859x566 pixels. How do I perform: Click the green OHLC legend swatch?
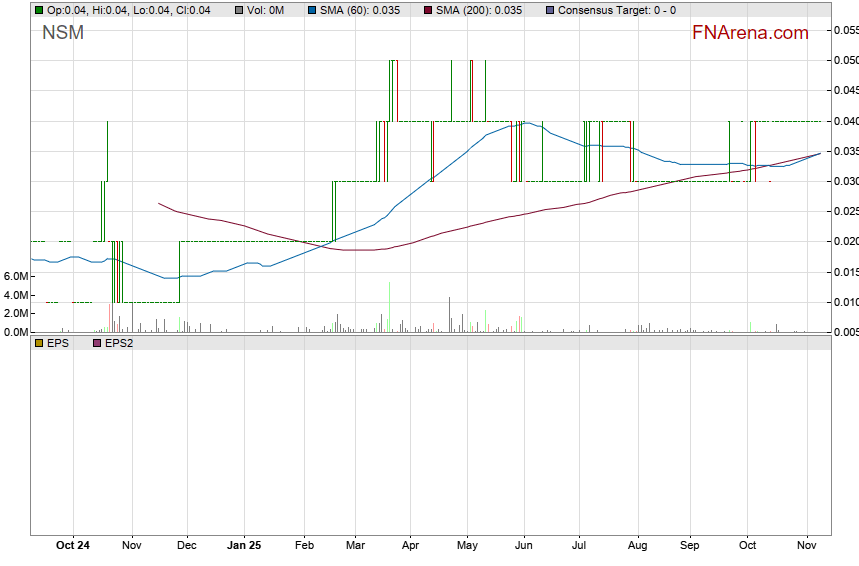pyautogui.click(x=39, y=10)
